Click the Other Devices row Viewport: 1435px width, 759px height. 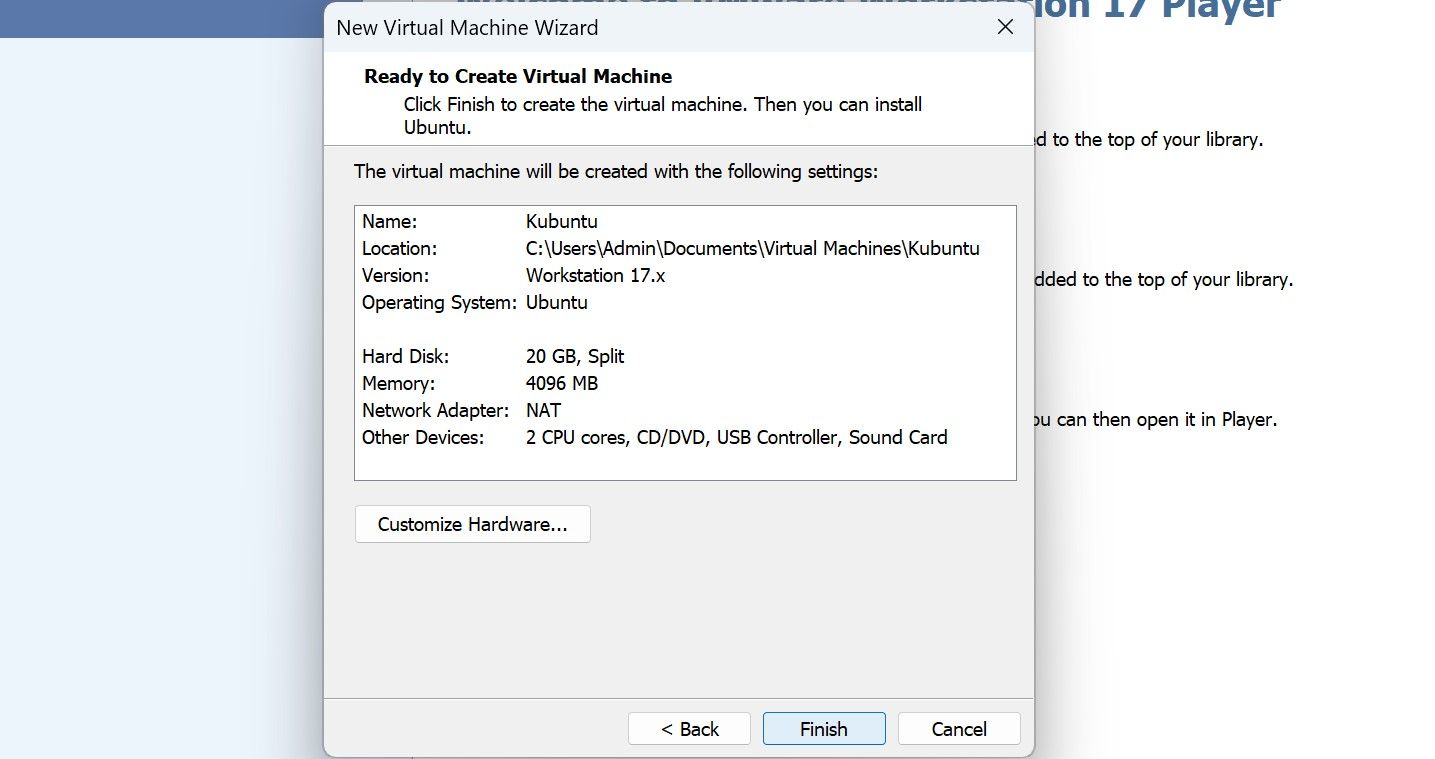[x=736, y=437]
